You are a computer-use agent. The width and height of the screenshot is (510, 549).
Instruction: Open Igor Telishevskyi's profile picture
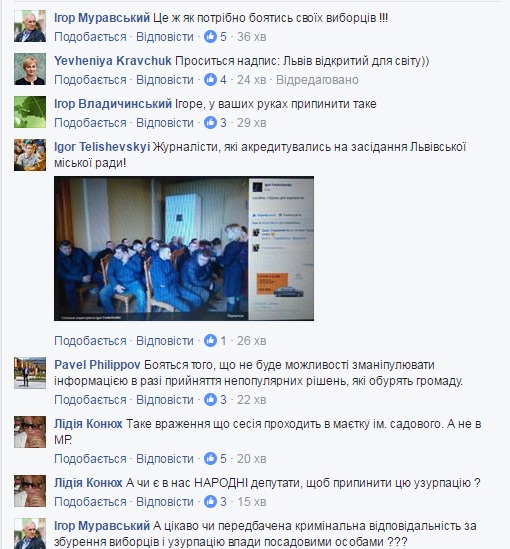pyautogui.click(x=30, y=155)
